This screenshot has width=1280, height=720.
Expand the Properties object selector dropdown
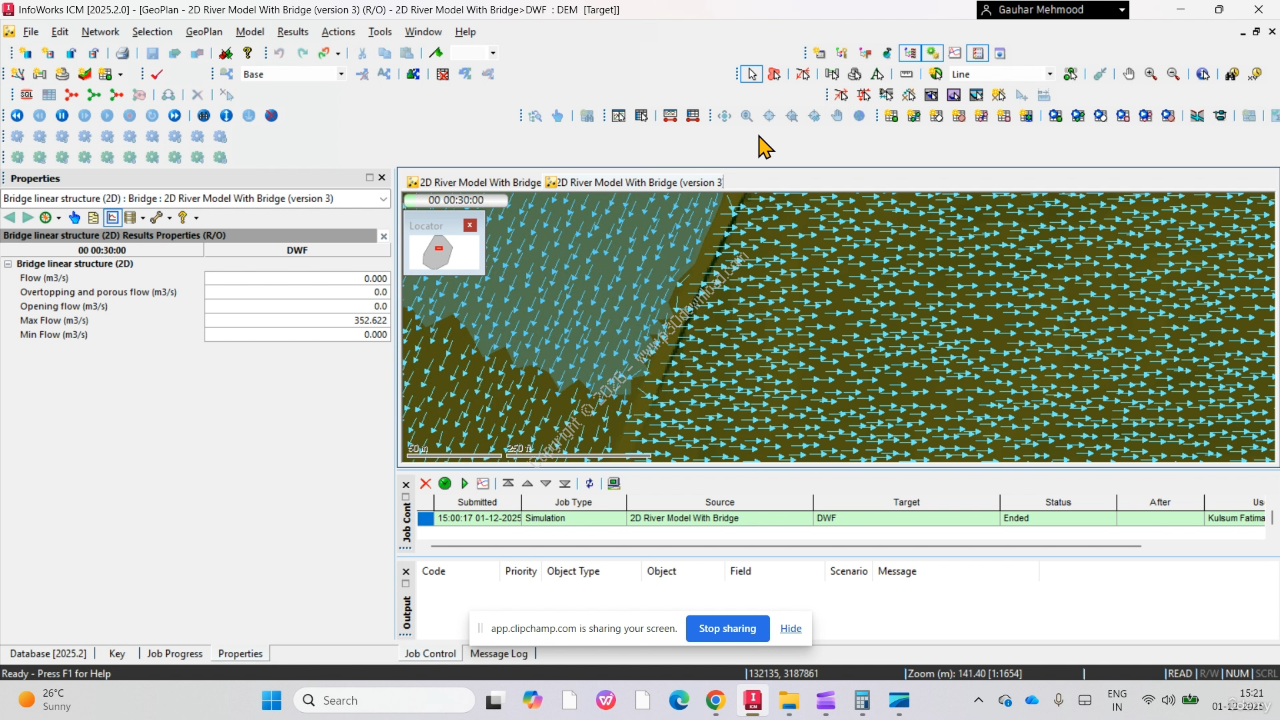pyautogui.click(x=383, y=199)
